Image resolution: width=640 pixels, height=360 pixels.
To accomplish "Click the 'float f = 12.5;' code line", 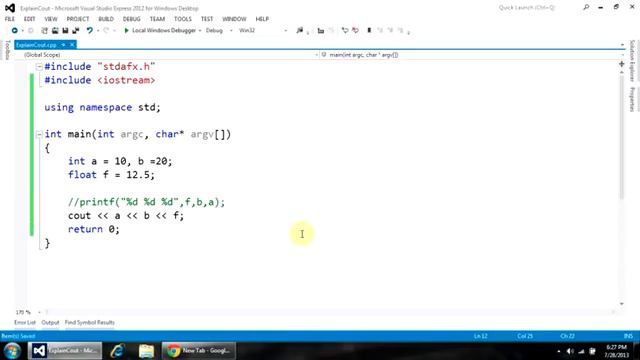I will (111, 175).
